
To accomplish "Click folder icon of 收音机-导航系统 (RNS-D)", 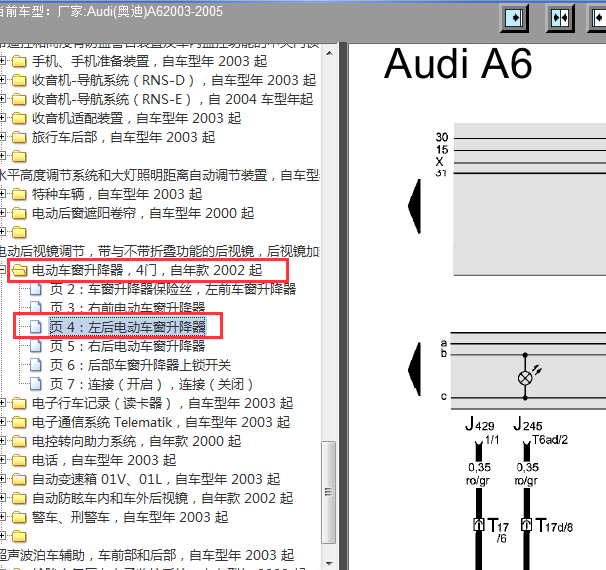I will (19, 80).
